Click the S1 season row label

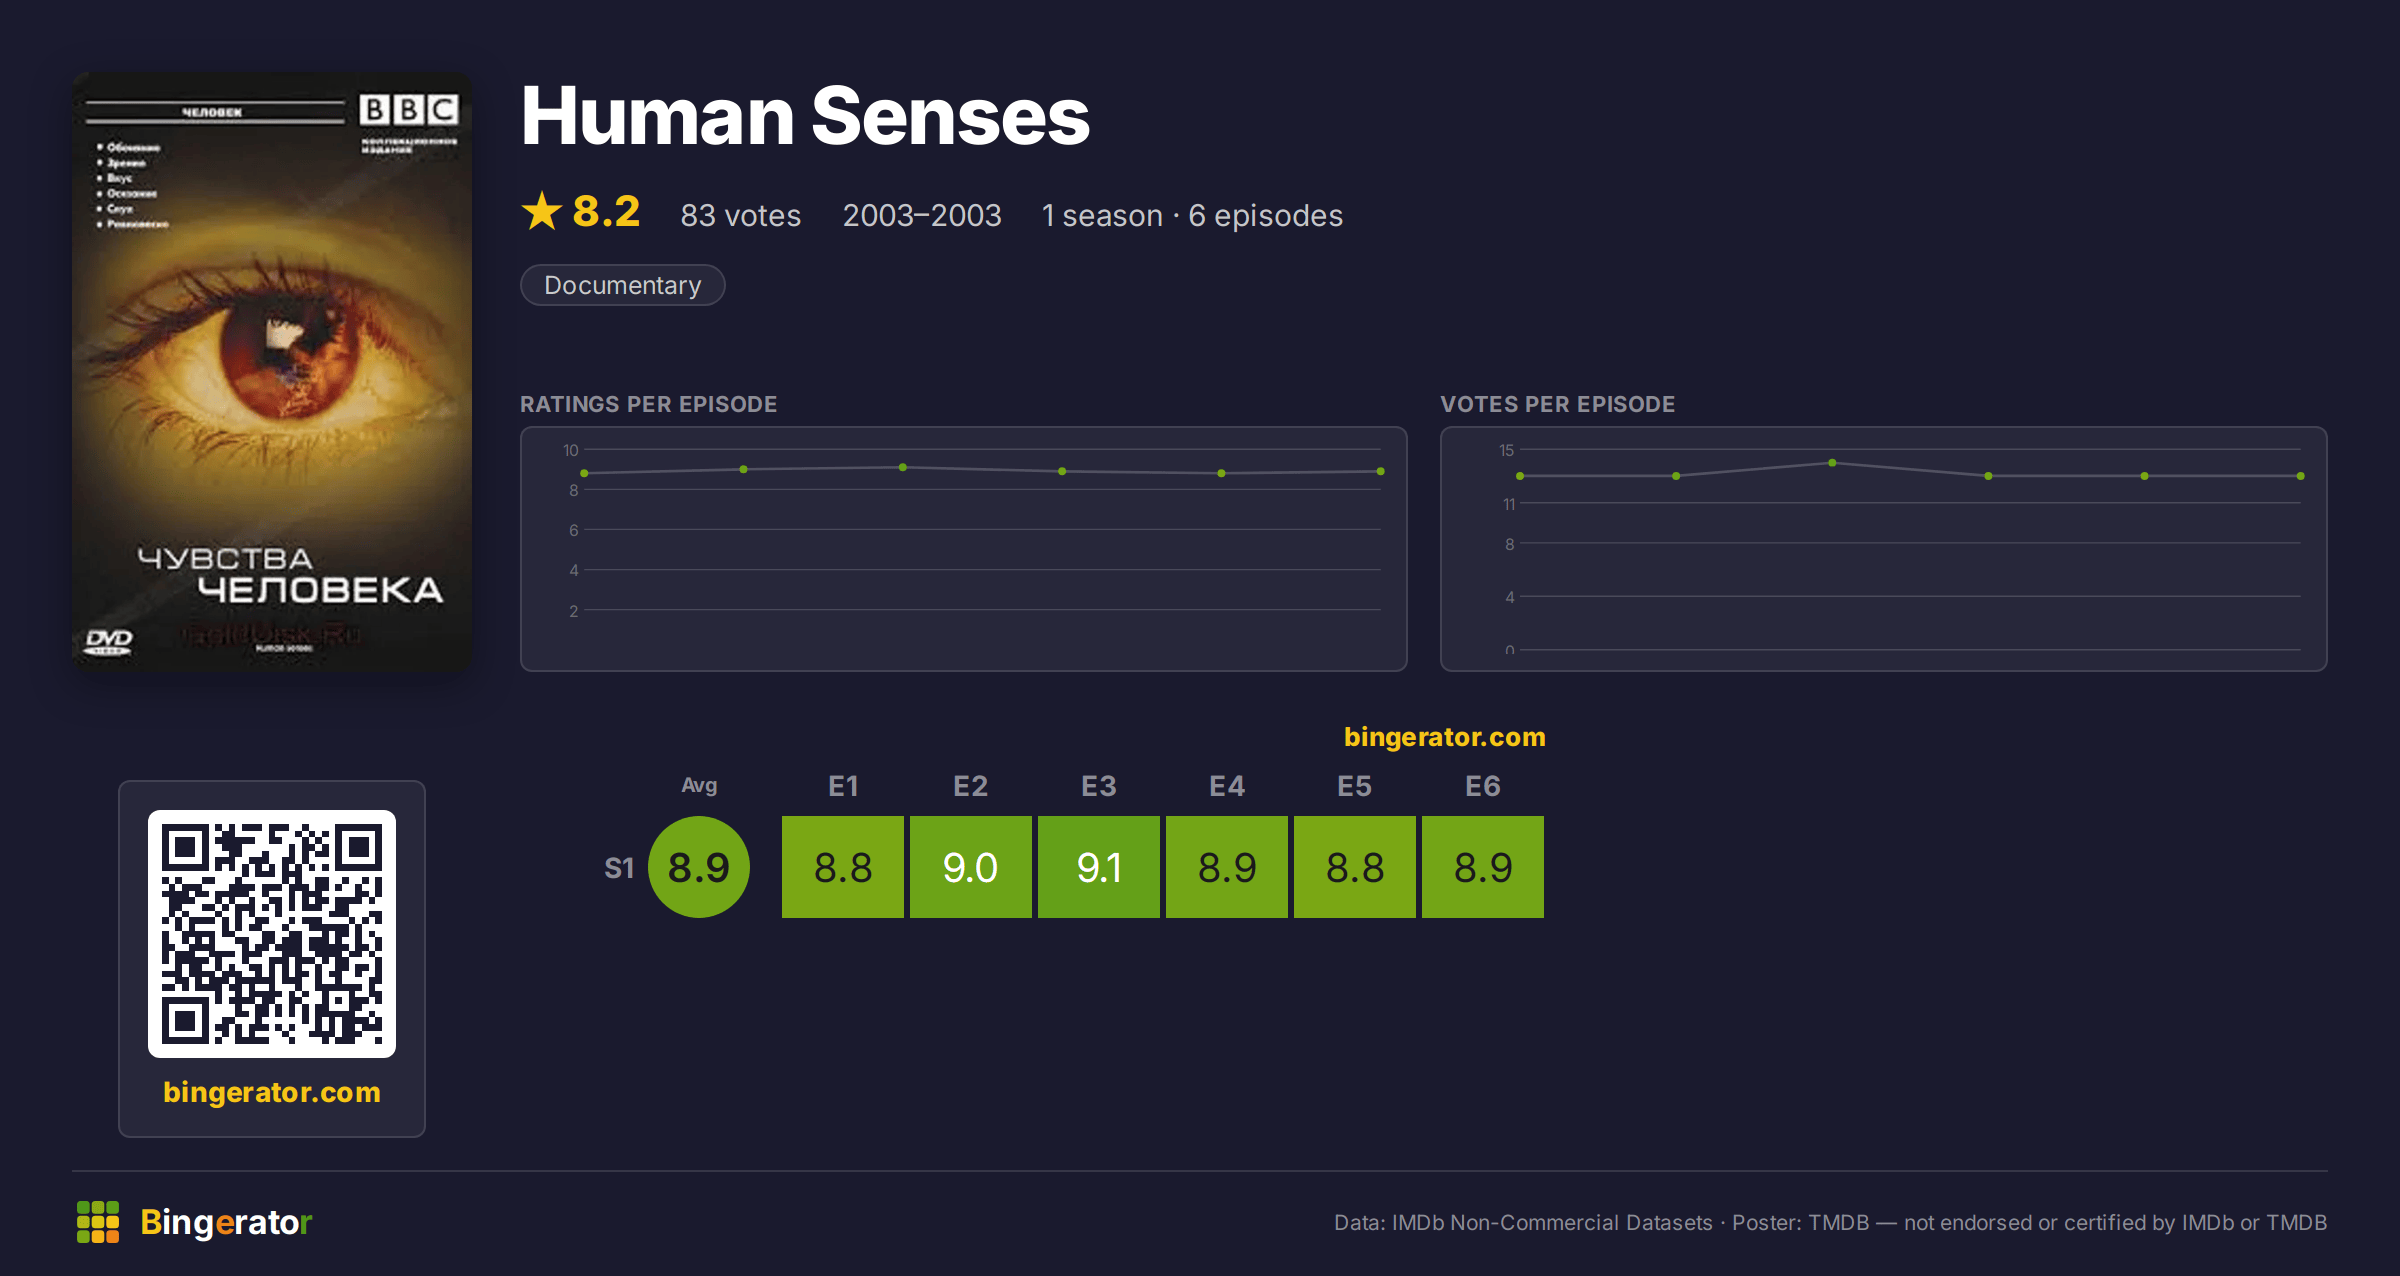[619, 868]
